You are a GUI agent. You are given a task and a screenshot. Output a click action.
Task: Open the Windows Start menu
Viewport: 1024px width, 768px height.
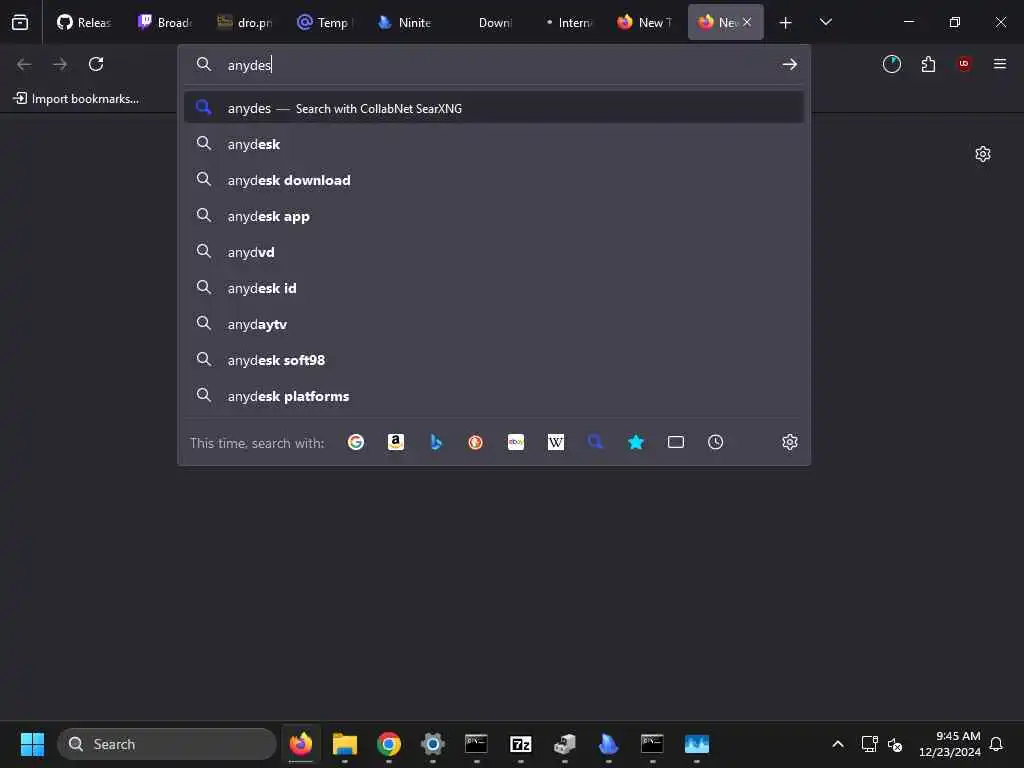tap(32, 744)
